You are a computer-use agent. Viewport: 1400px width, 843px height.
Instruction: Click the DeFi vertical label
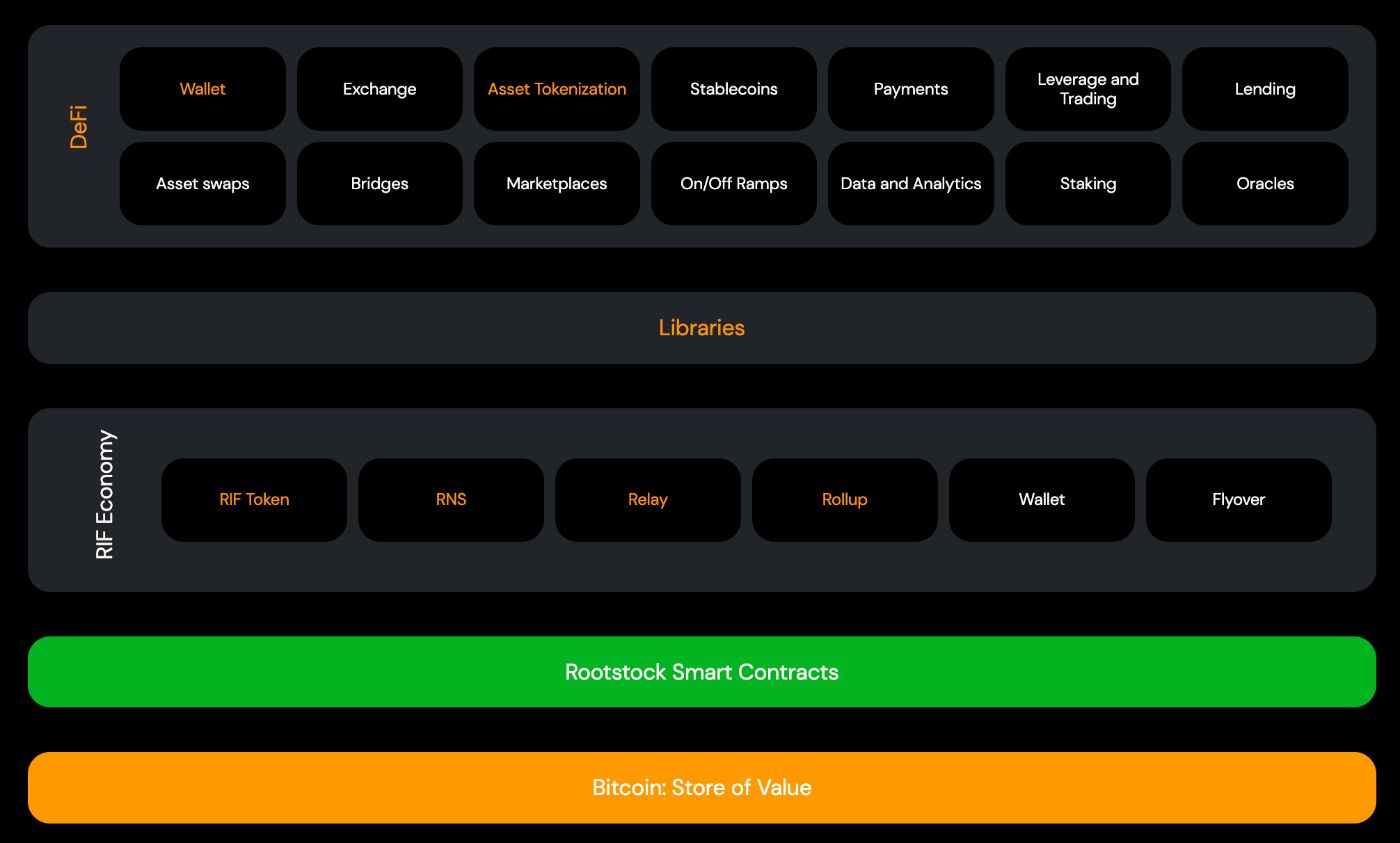click(79, 127)
